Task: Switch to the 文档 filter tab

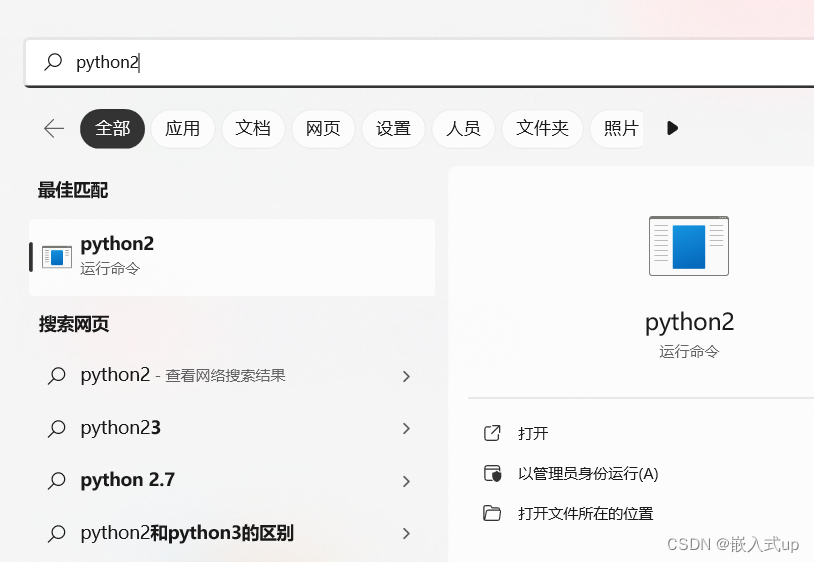Action: pos(253,128)
